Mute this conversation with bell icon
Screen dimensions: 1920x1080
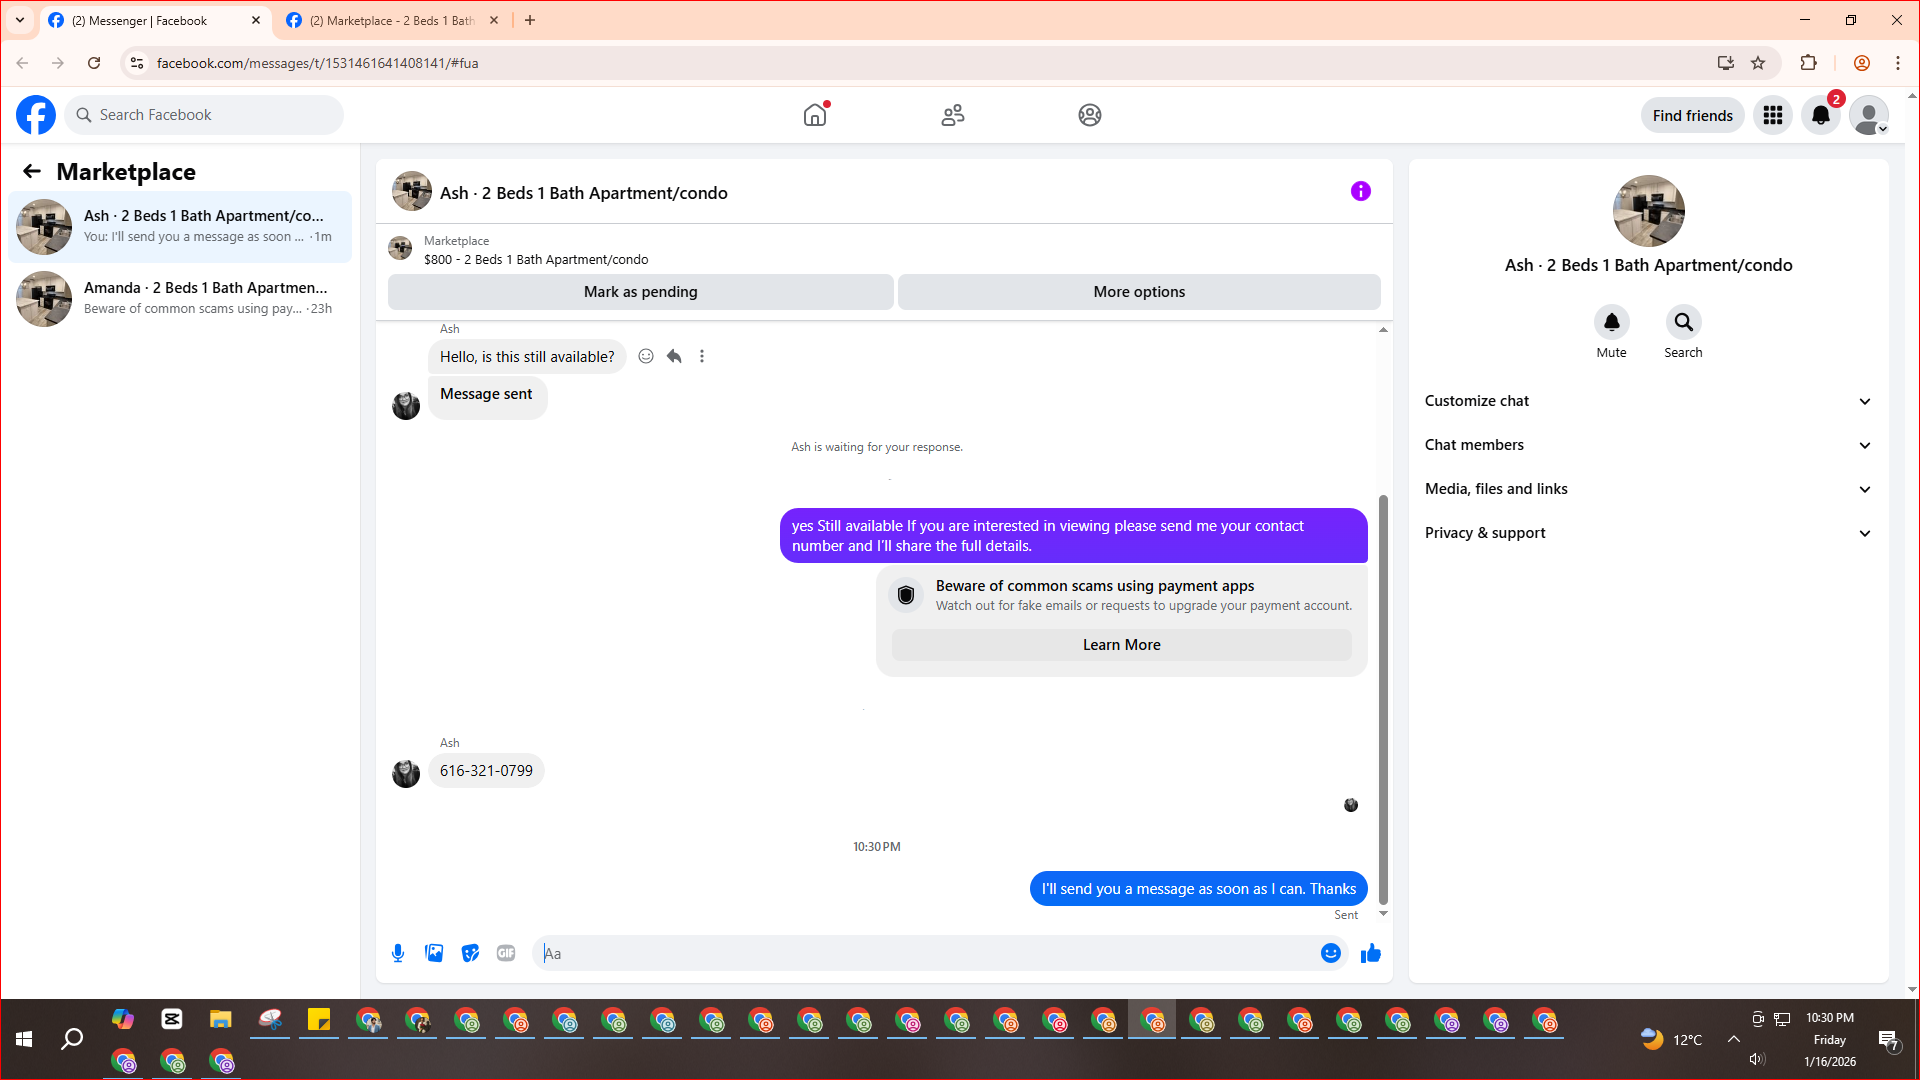click(1611, 322)
